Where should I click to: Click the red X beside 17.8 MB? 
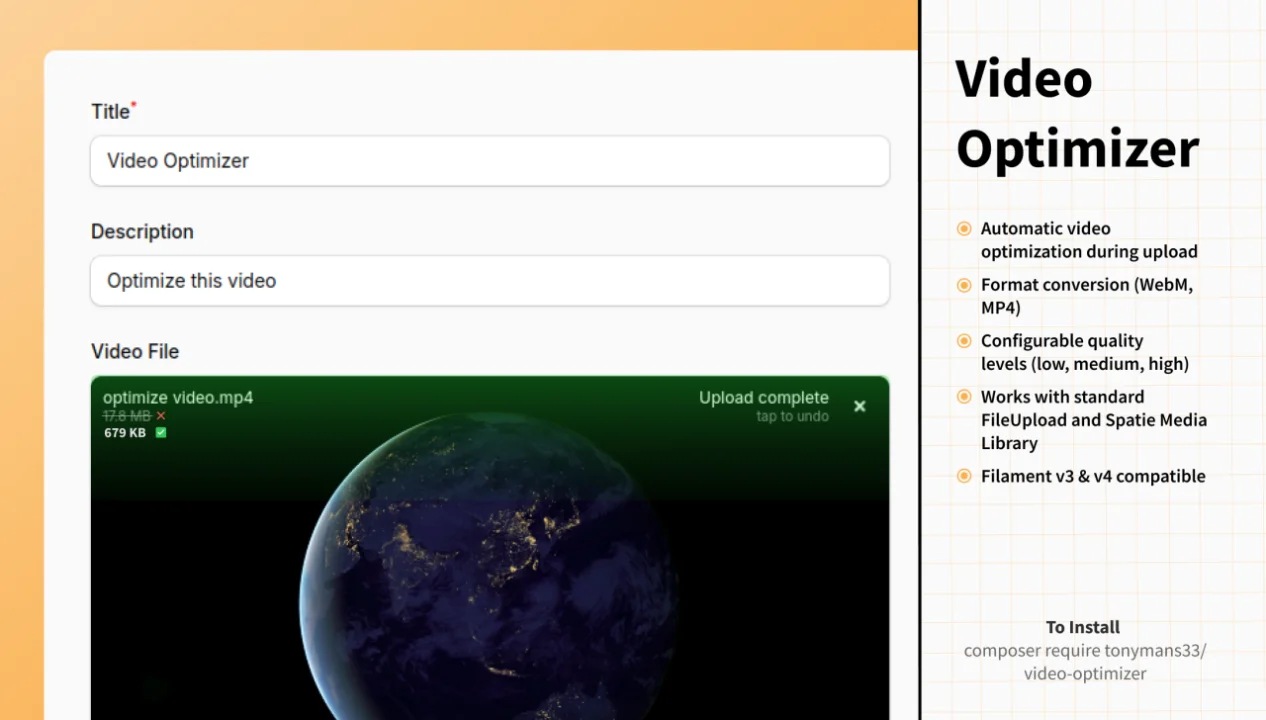point(161,415)
